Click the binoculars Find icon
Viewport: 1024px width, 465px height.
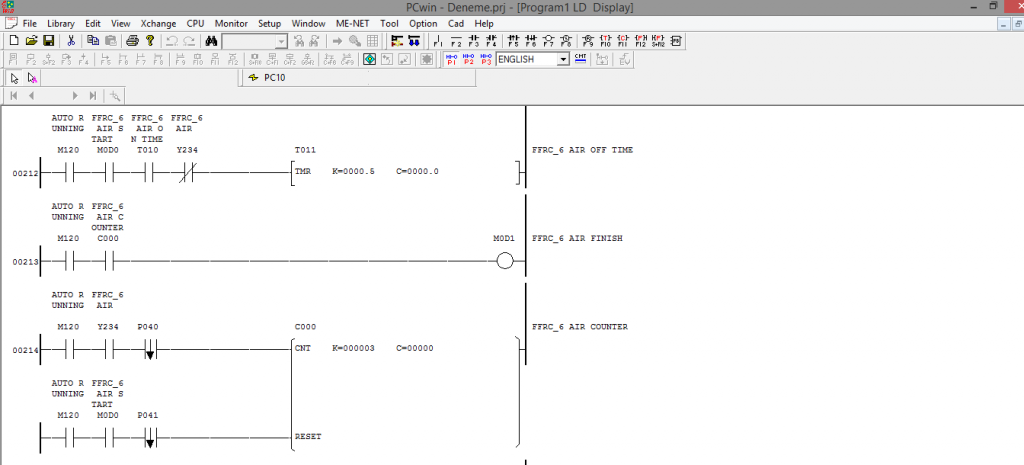click(211, 41)
